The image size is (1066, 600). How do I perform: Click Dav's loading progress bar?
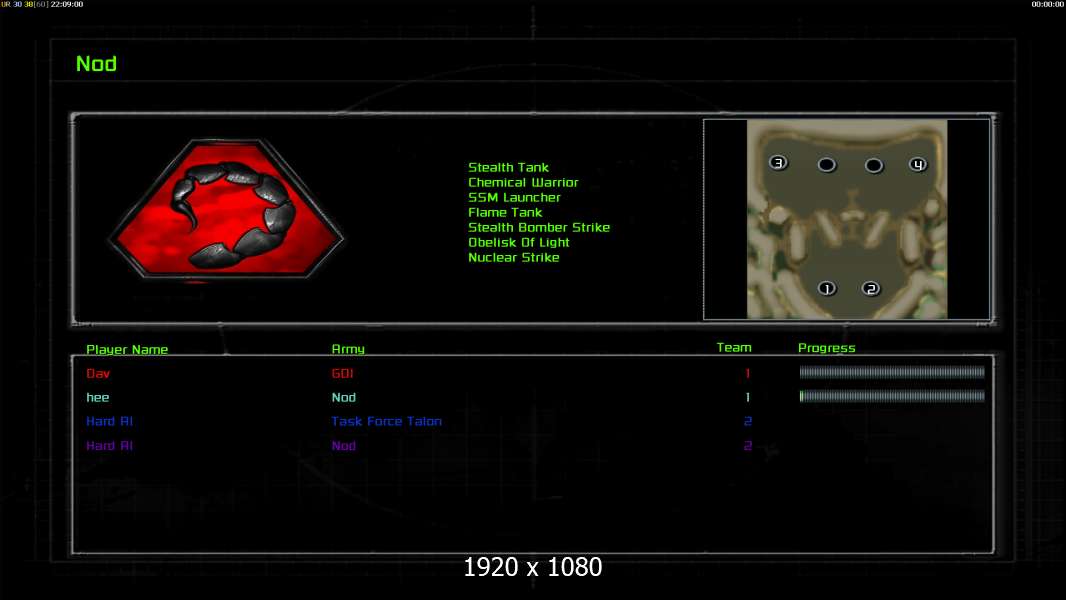coord(892,372)
